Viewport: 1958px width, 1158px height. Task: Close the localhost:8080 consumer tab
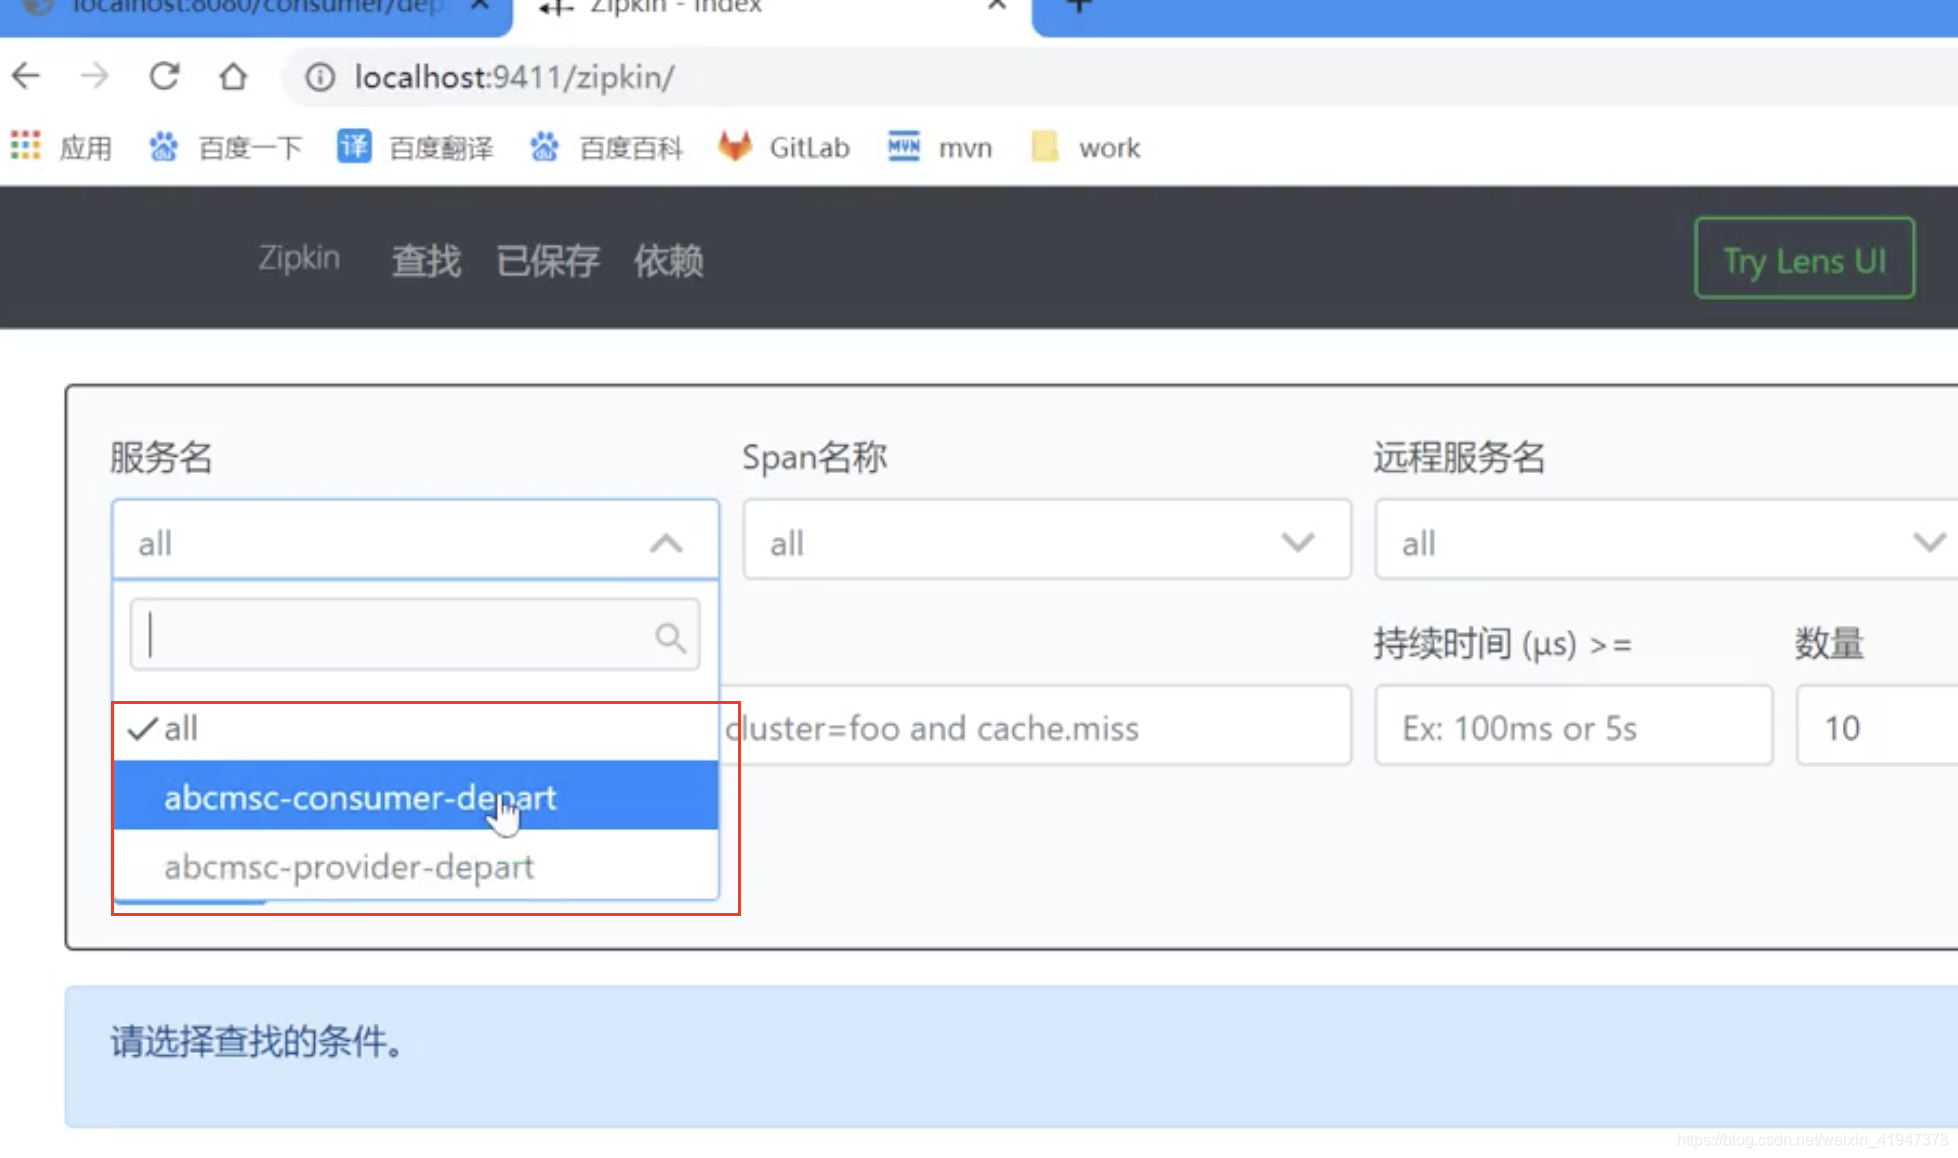click(x=480, y=6)
